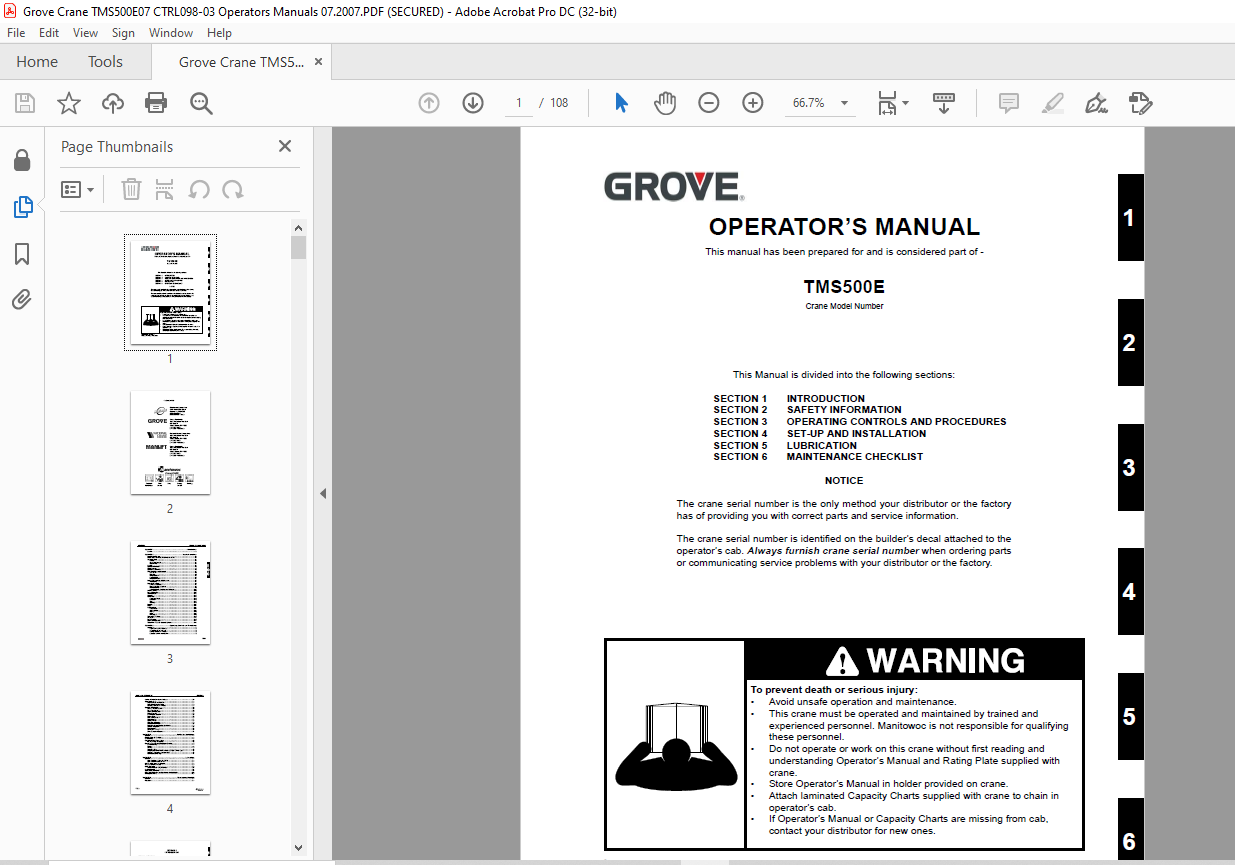Go to previous page arrow
This screenshot has height=865, width=1235.
coord(429,103)
